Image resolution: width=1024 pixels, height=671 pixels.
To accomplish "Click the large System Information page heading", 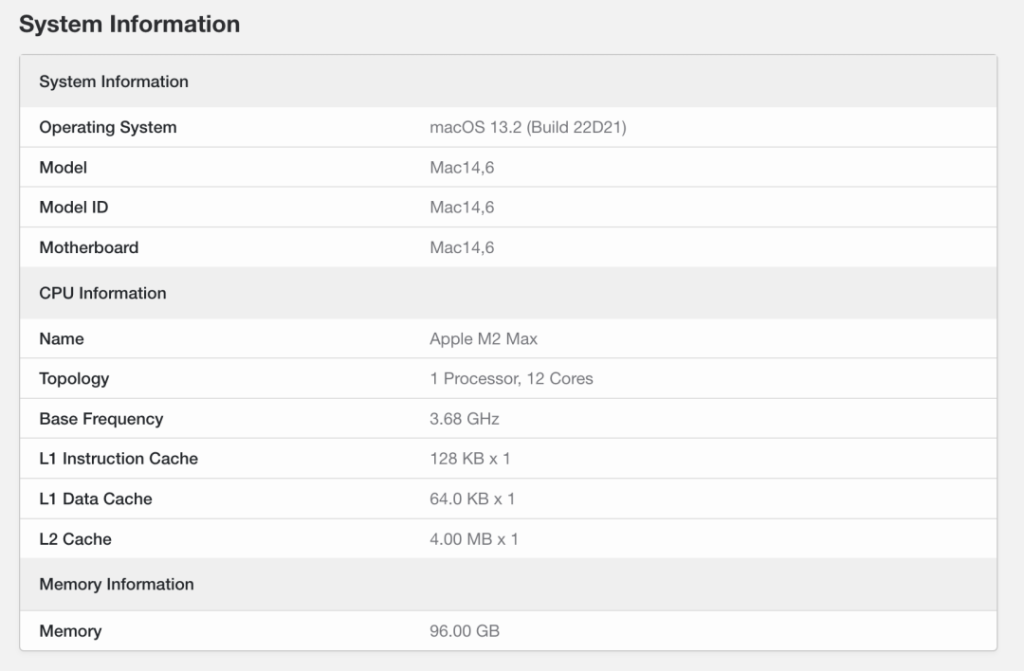I will 129,24.
